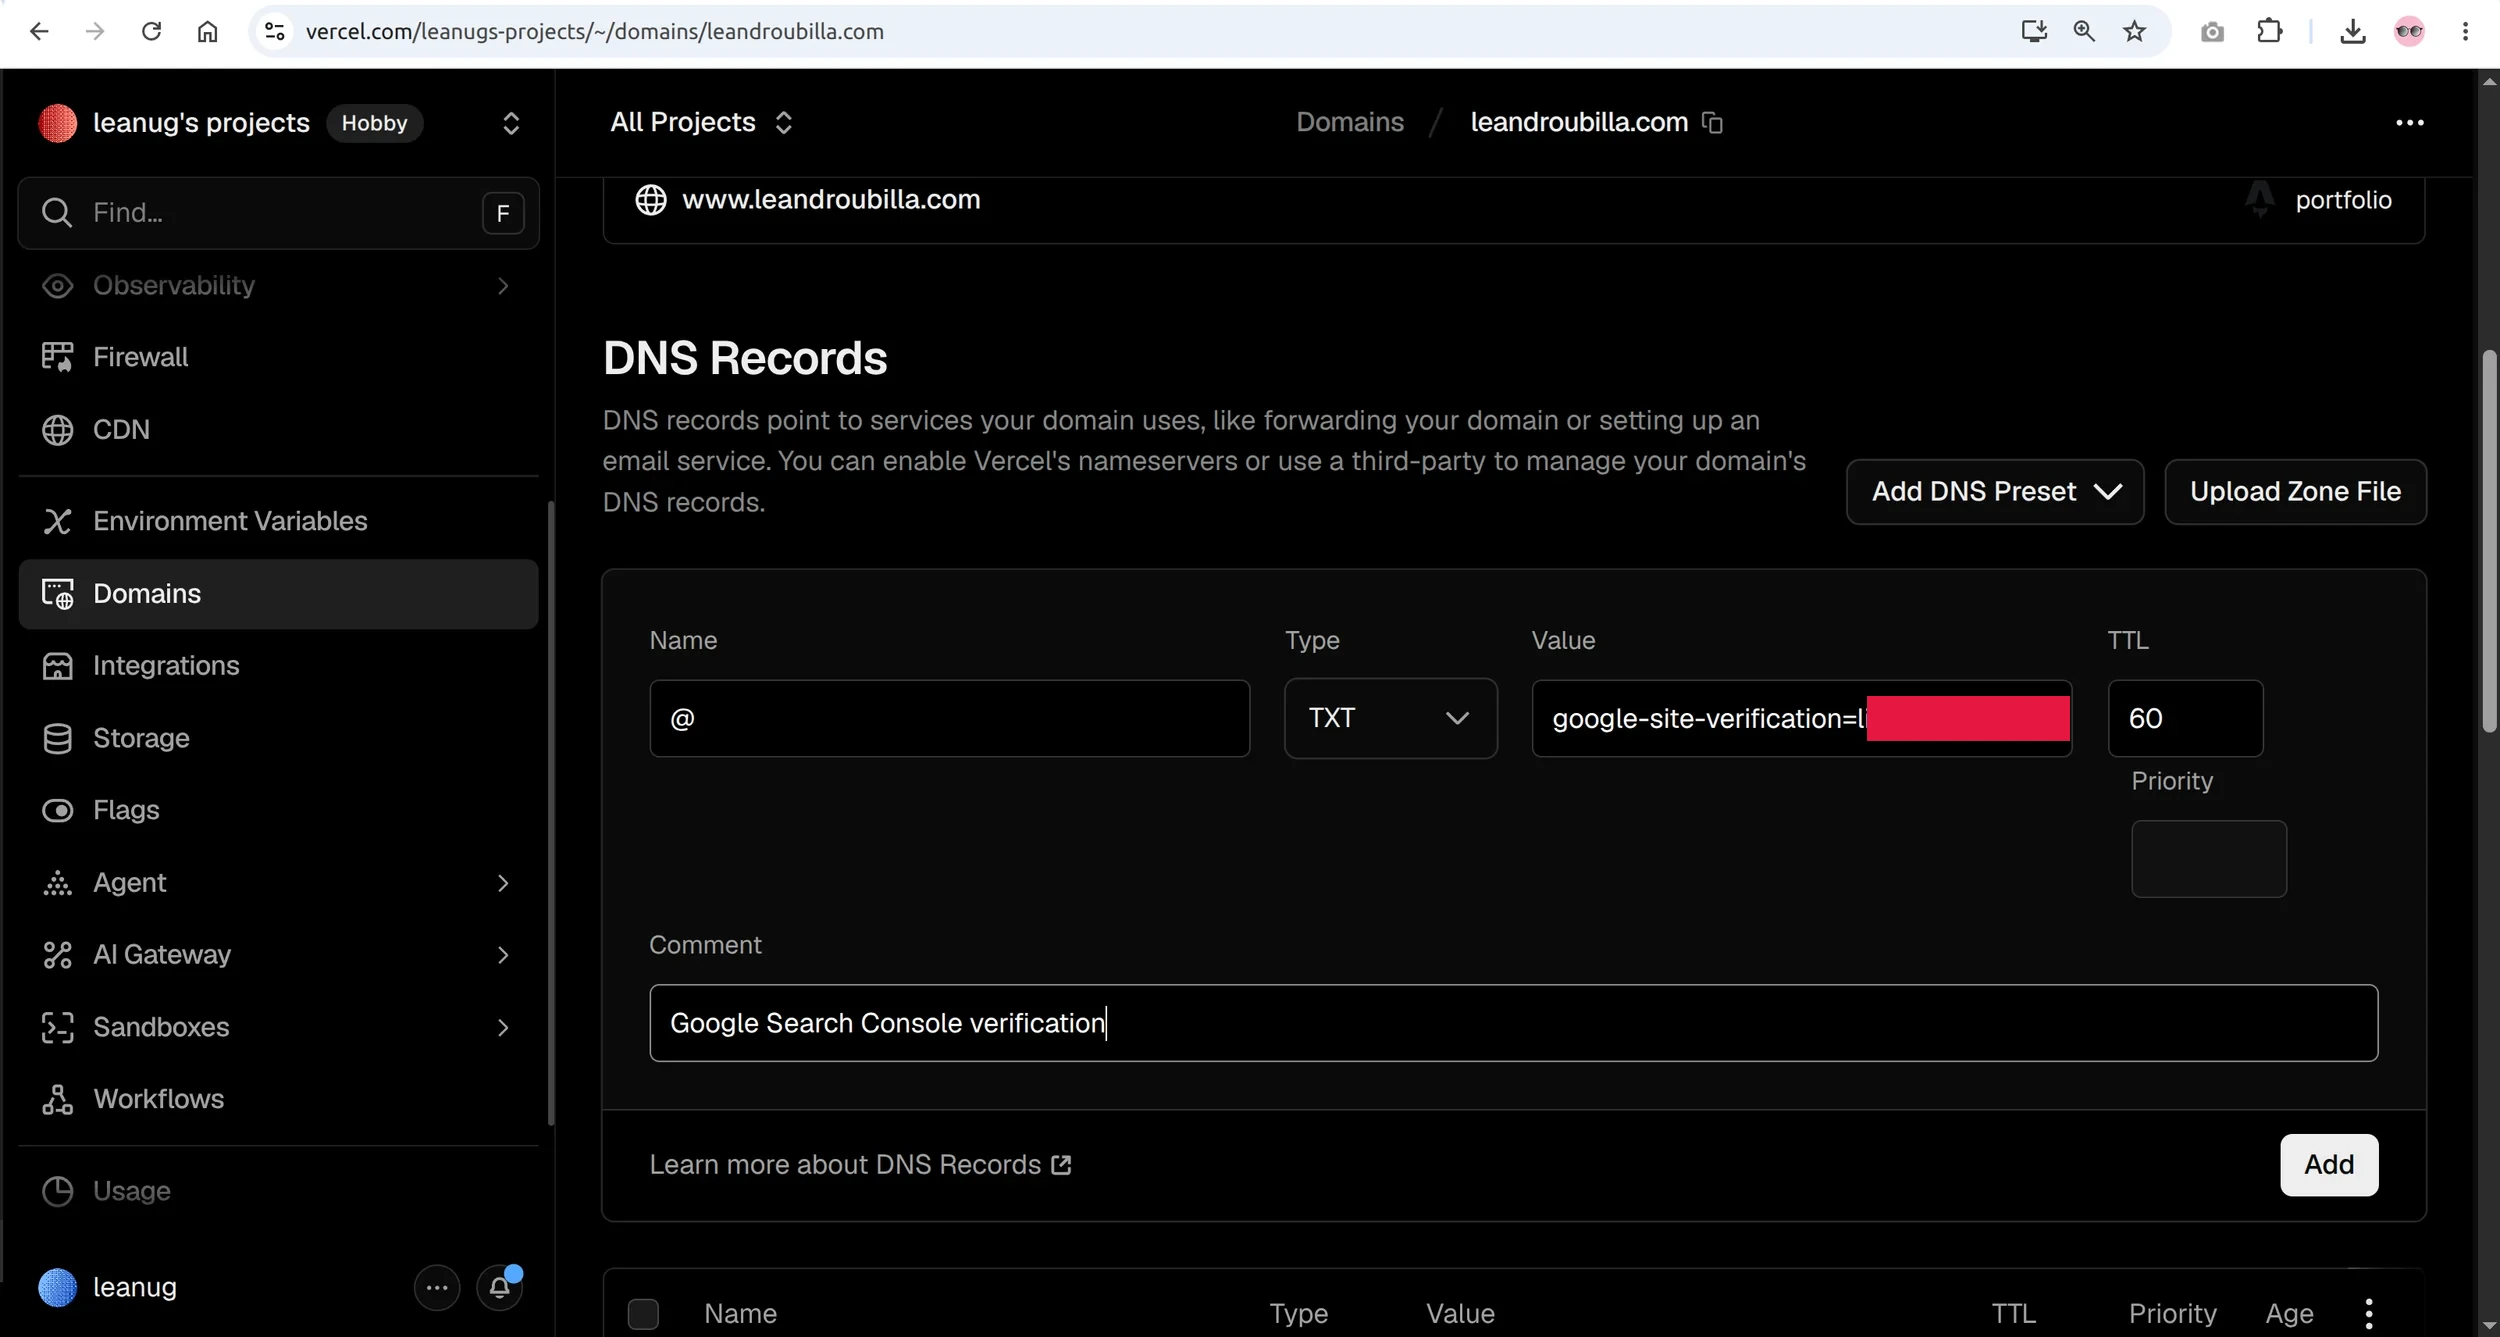The height and width of the screenshot is (1337, 2500).
Task: Reload the current page
Action: [151, 31]
